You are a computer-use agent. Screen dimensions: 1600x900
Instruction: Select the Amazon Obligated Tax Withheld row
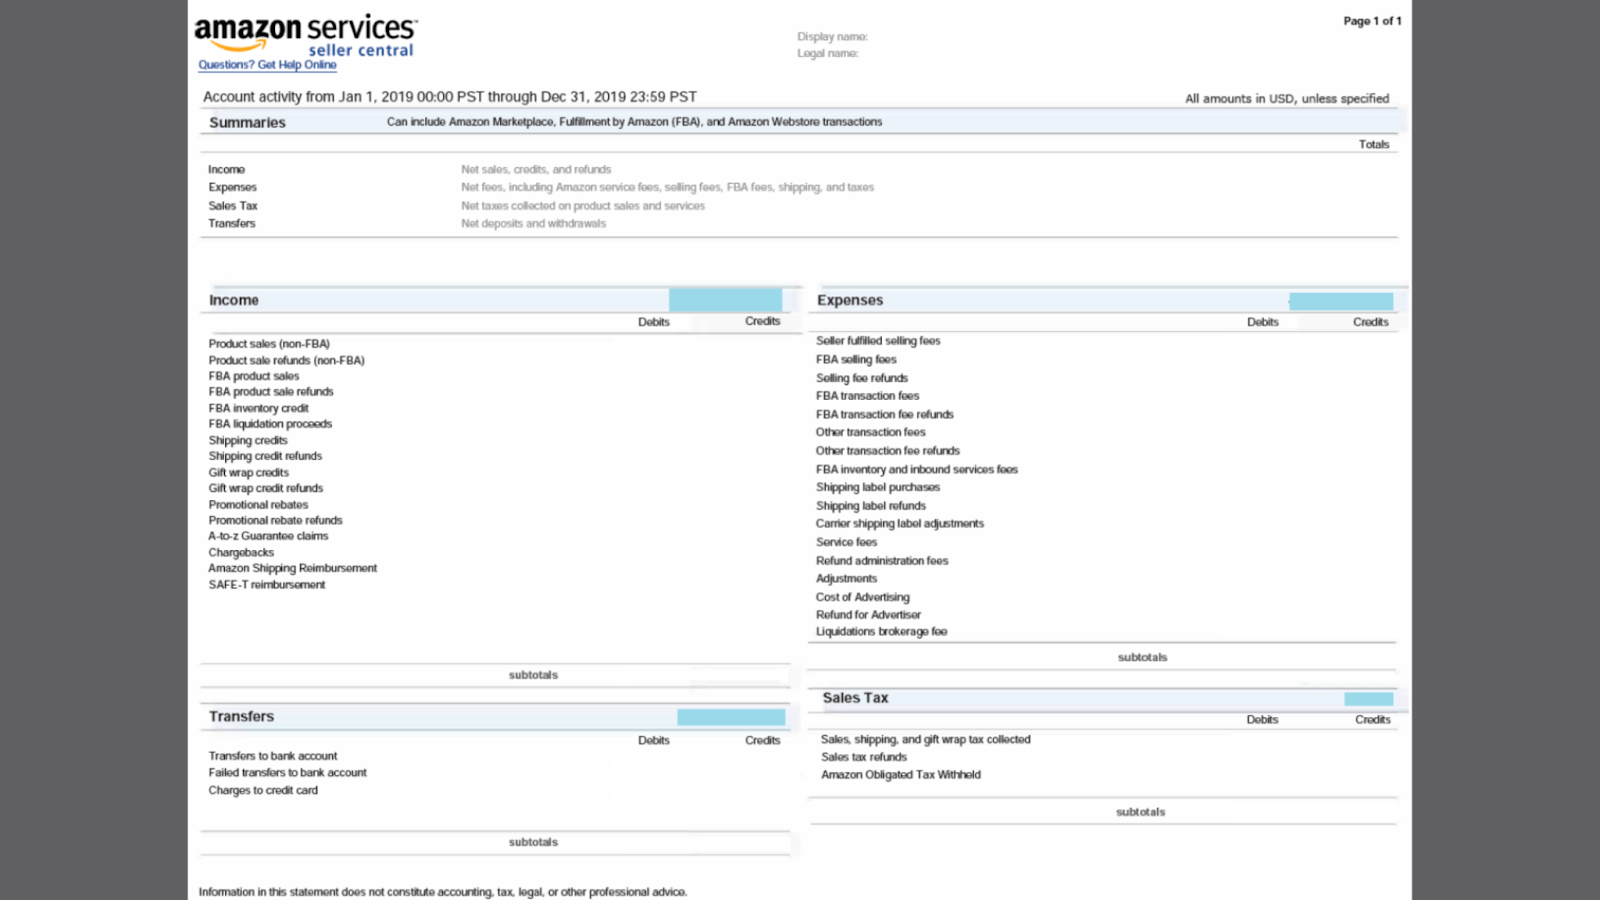click(900, 774)
